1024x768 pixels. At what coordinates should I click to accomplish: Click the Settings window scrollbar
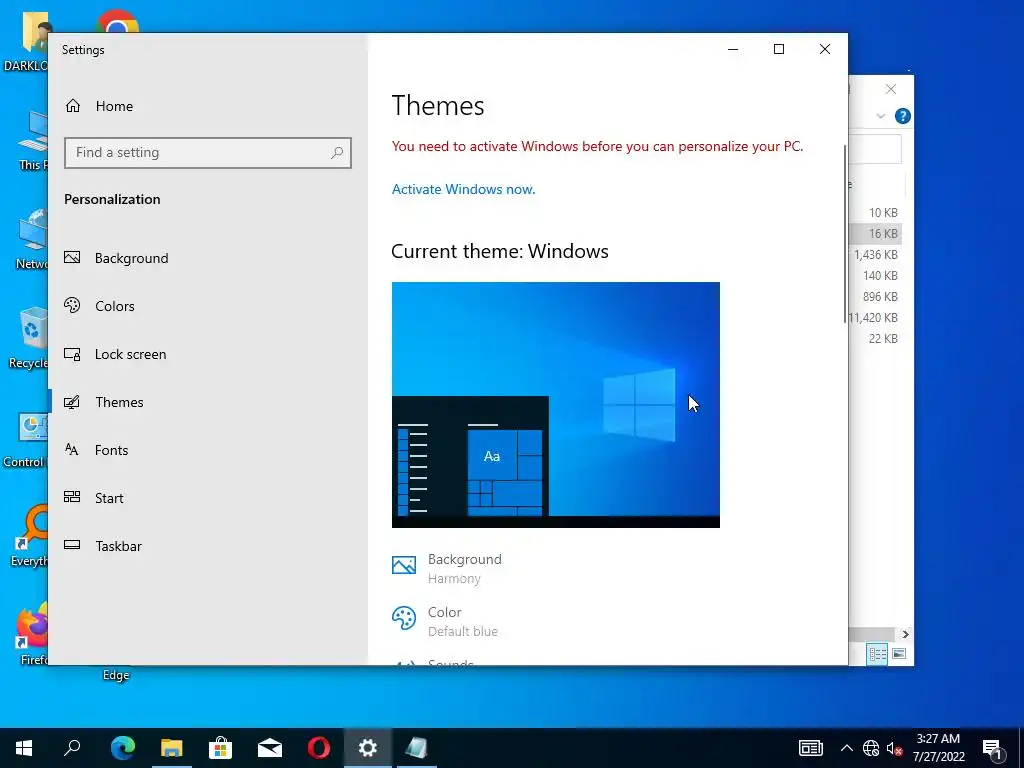844,234
